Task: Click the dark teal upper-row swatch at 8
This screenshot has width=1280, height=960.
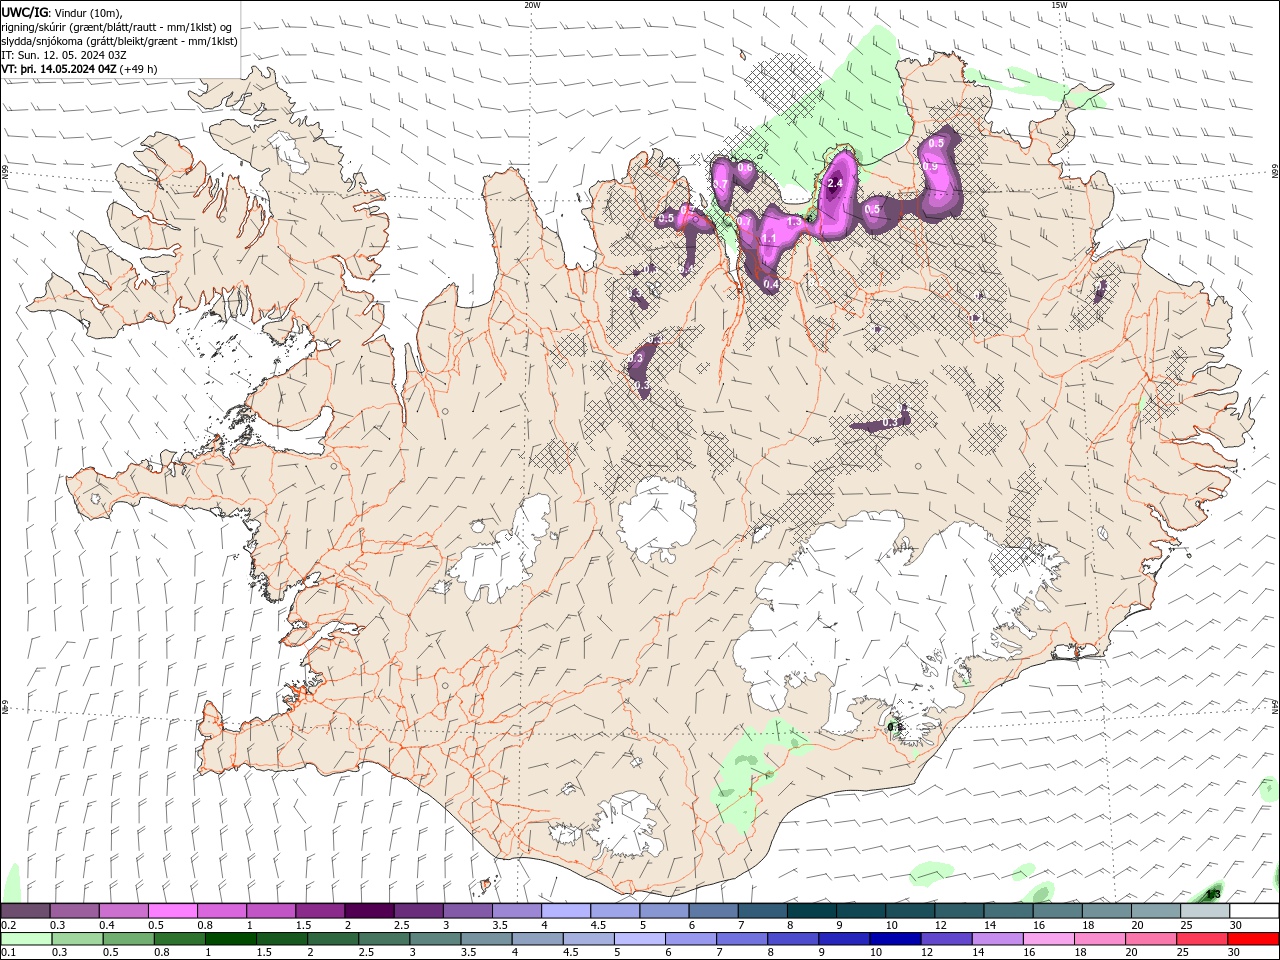Action: (811, 911)
